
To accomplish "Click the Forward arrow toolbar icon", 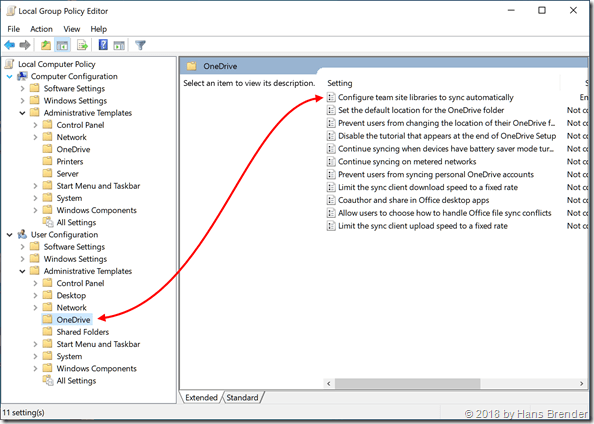I will (x=25, y=45).
